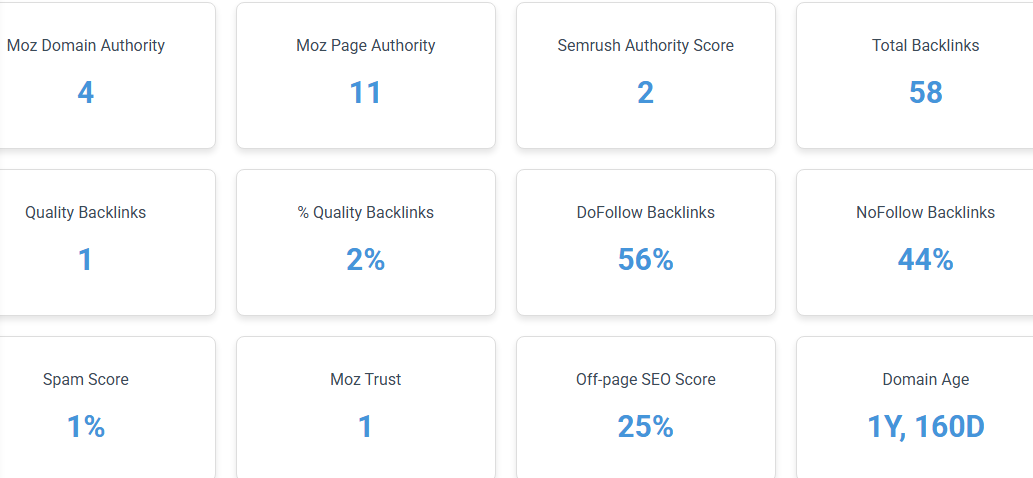
Task: Click the Moz Domain Authority value 4
Action: (x=86, y=93)
